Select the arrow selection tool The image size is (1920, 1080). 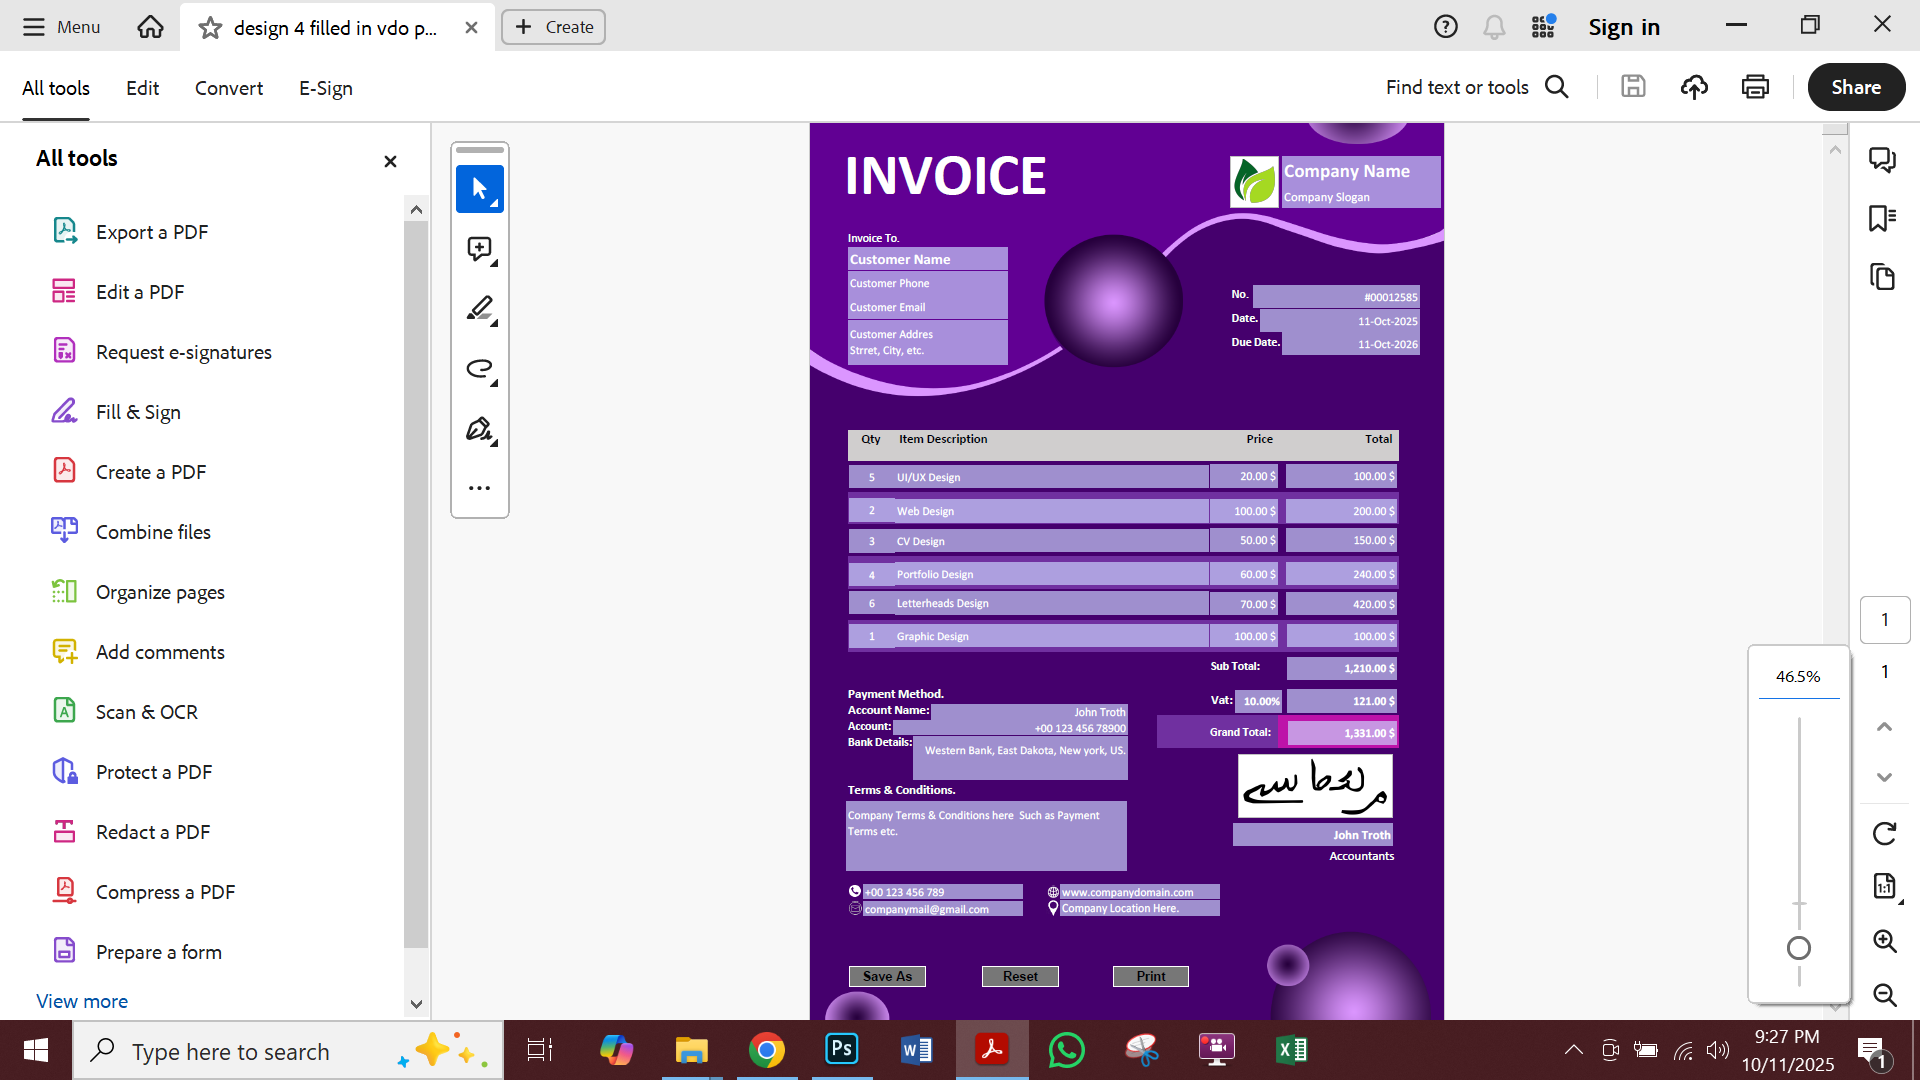[x=479, y=189]
